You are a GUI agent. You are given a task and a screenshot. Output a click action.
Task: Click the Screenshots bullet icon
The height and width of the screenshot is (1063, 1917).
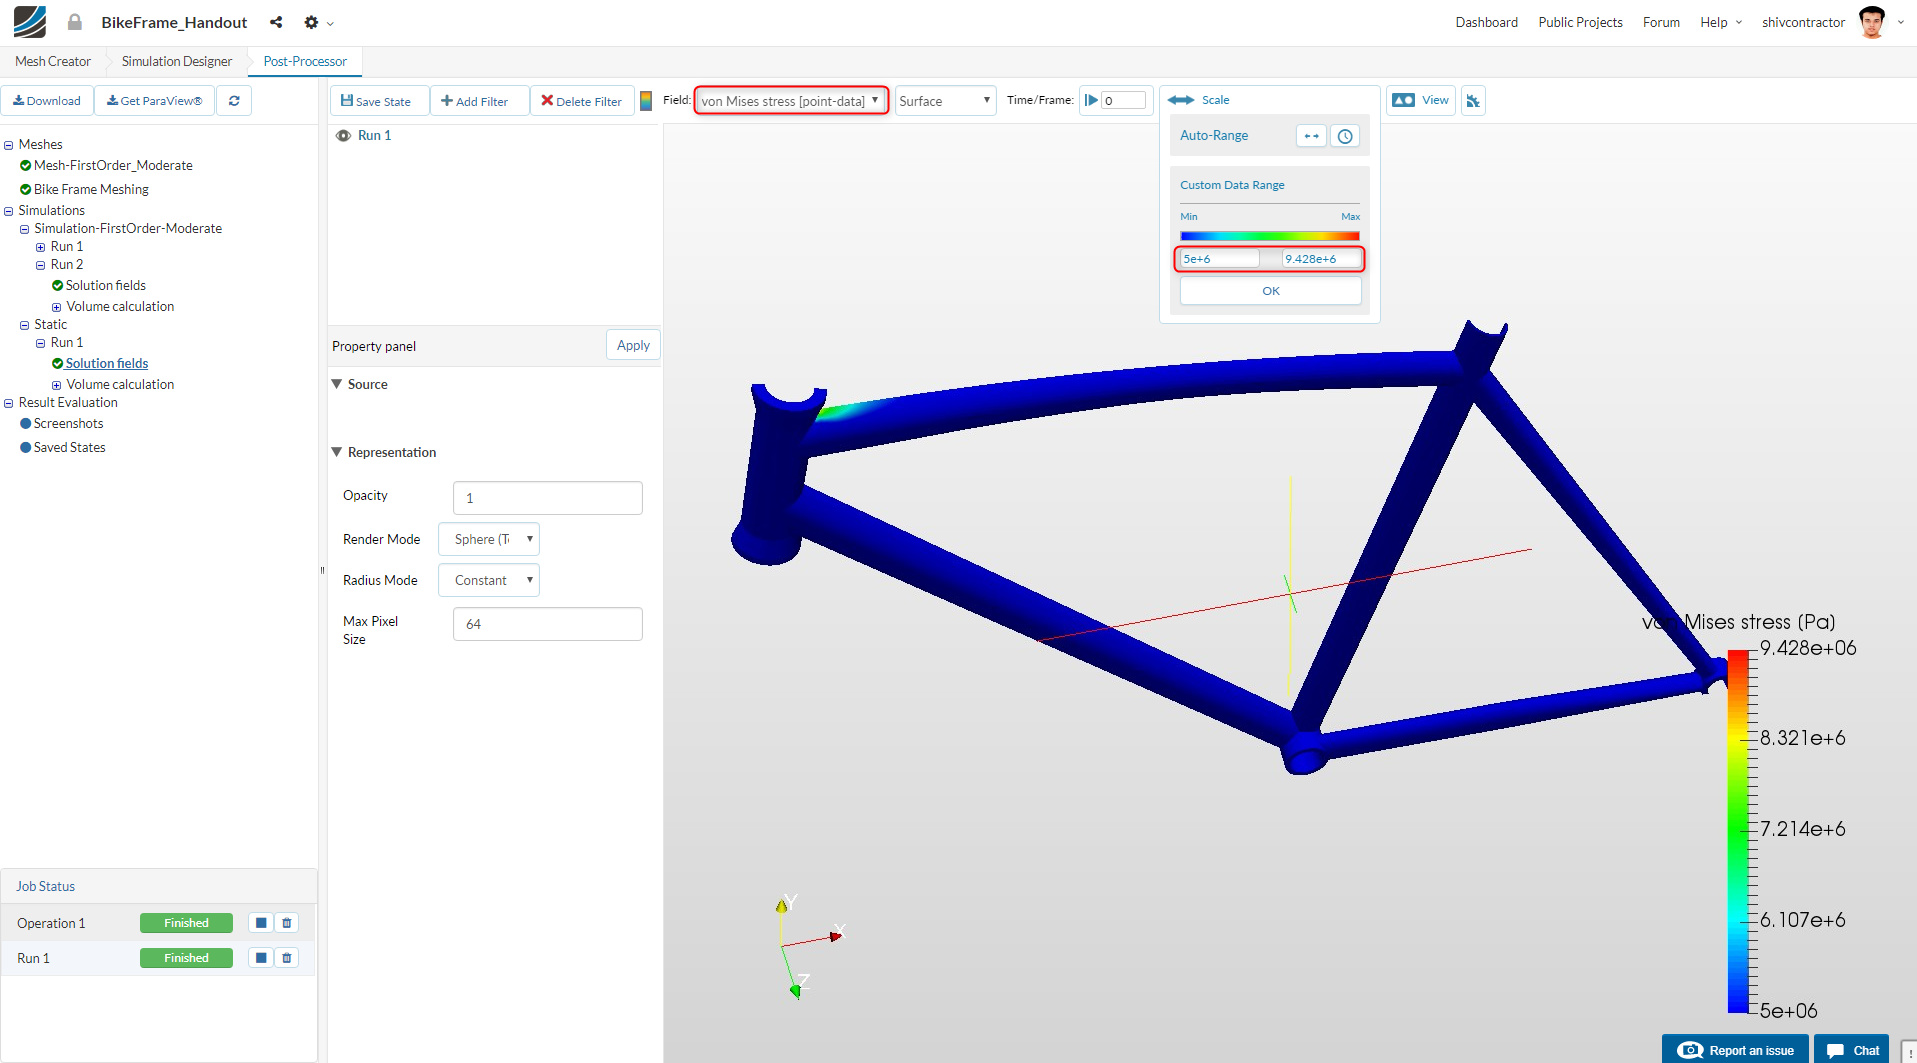click(x=26, y=424)
